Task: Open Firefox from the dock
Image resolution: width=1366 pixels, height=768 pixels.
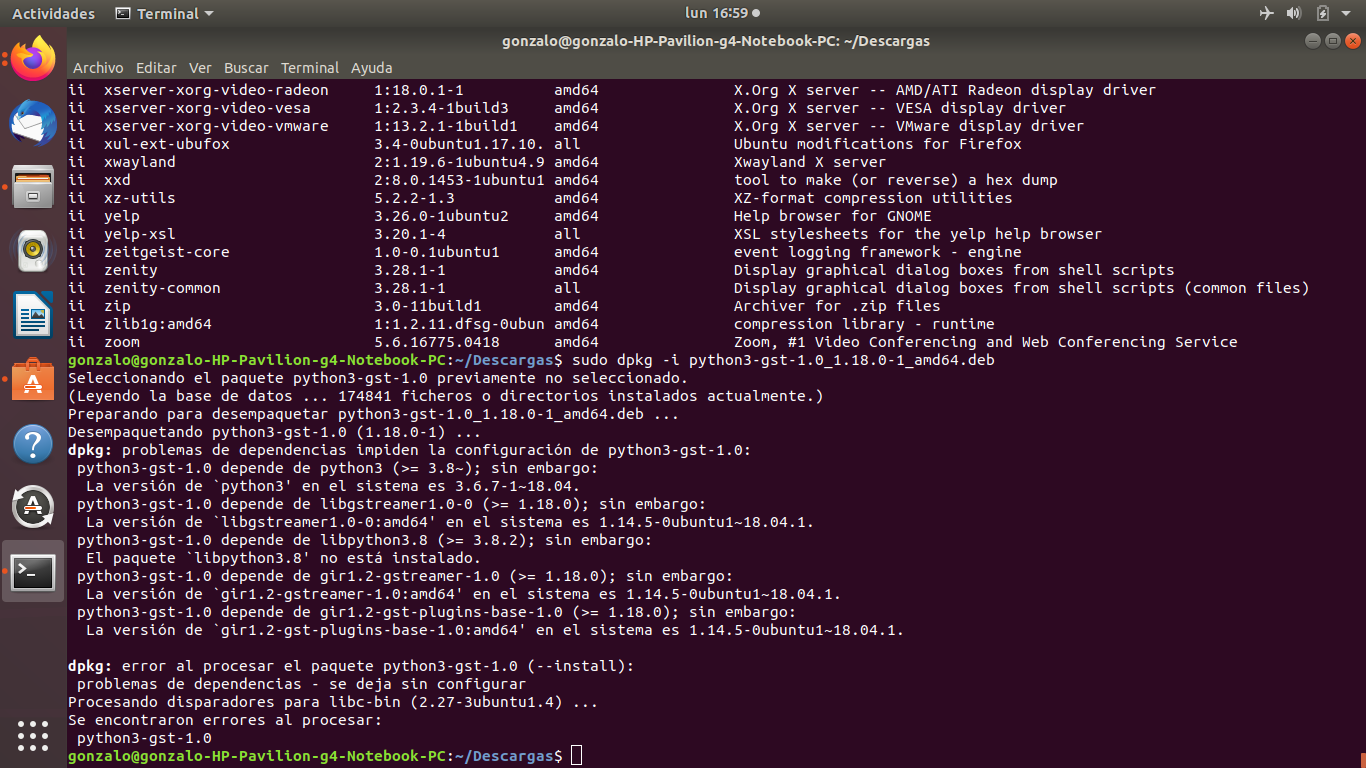Action: [33, 60]
